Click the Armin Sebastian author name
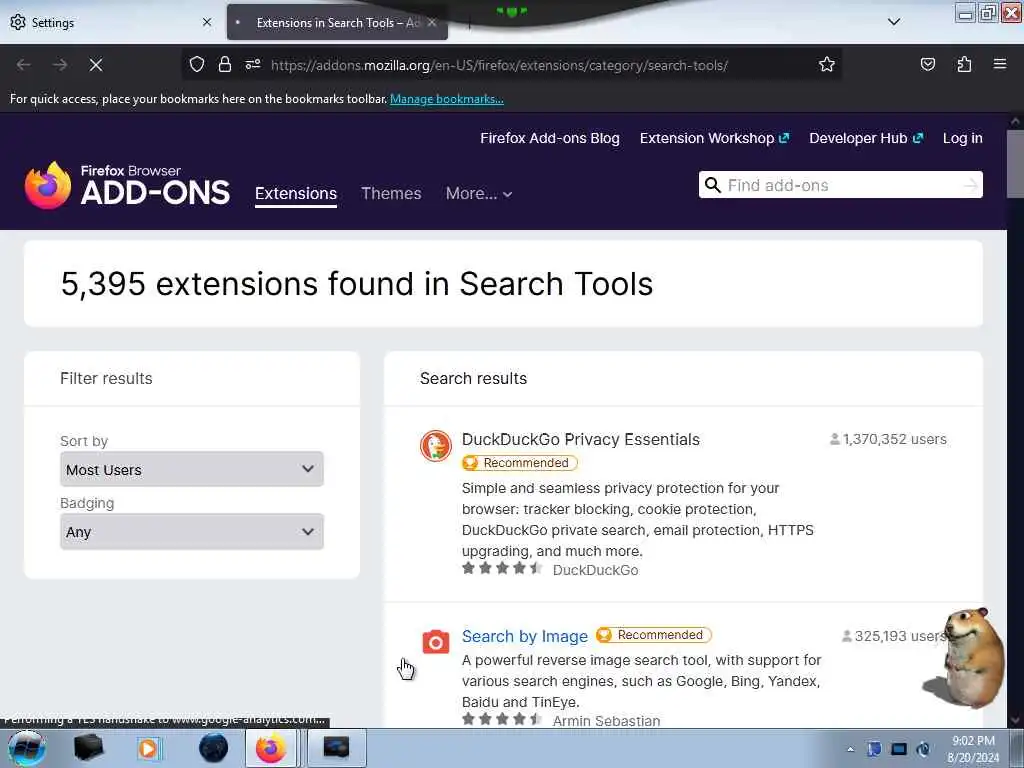 [606, 721]
